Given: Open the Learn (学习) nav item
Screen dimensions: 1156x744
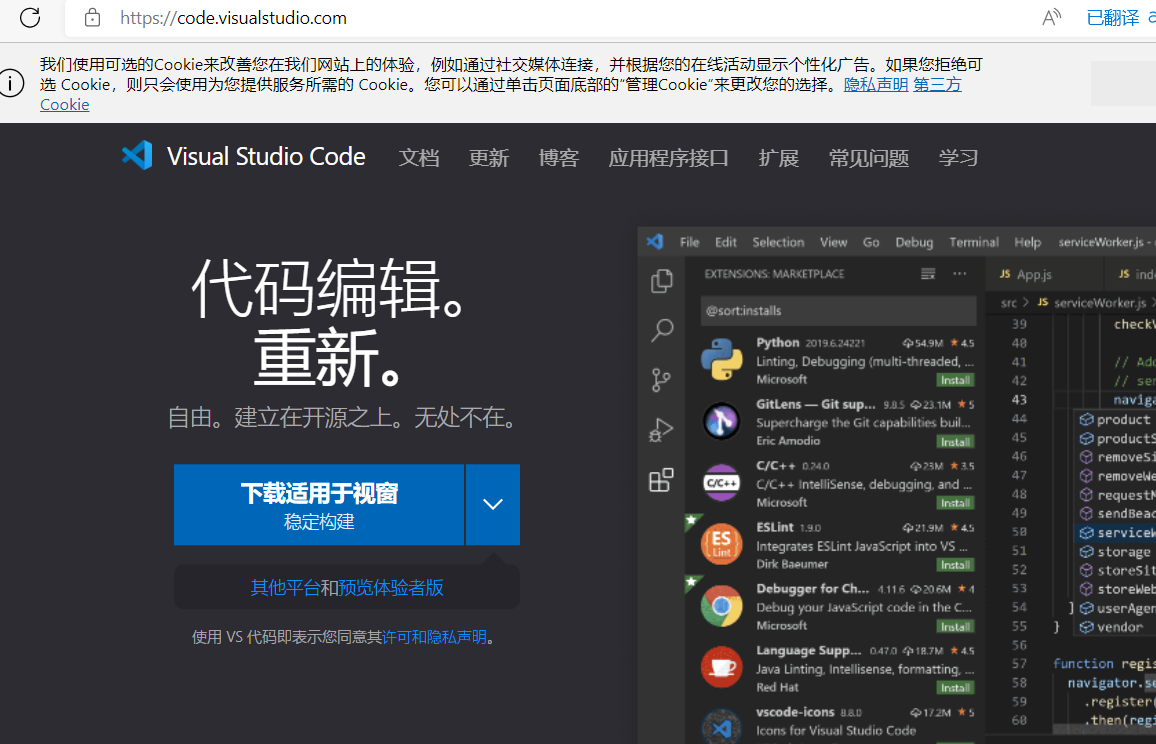Looking at the screenshot, I should click(x=958, y=158).
